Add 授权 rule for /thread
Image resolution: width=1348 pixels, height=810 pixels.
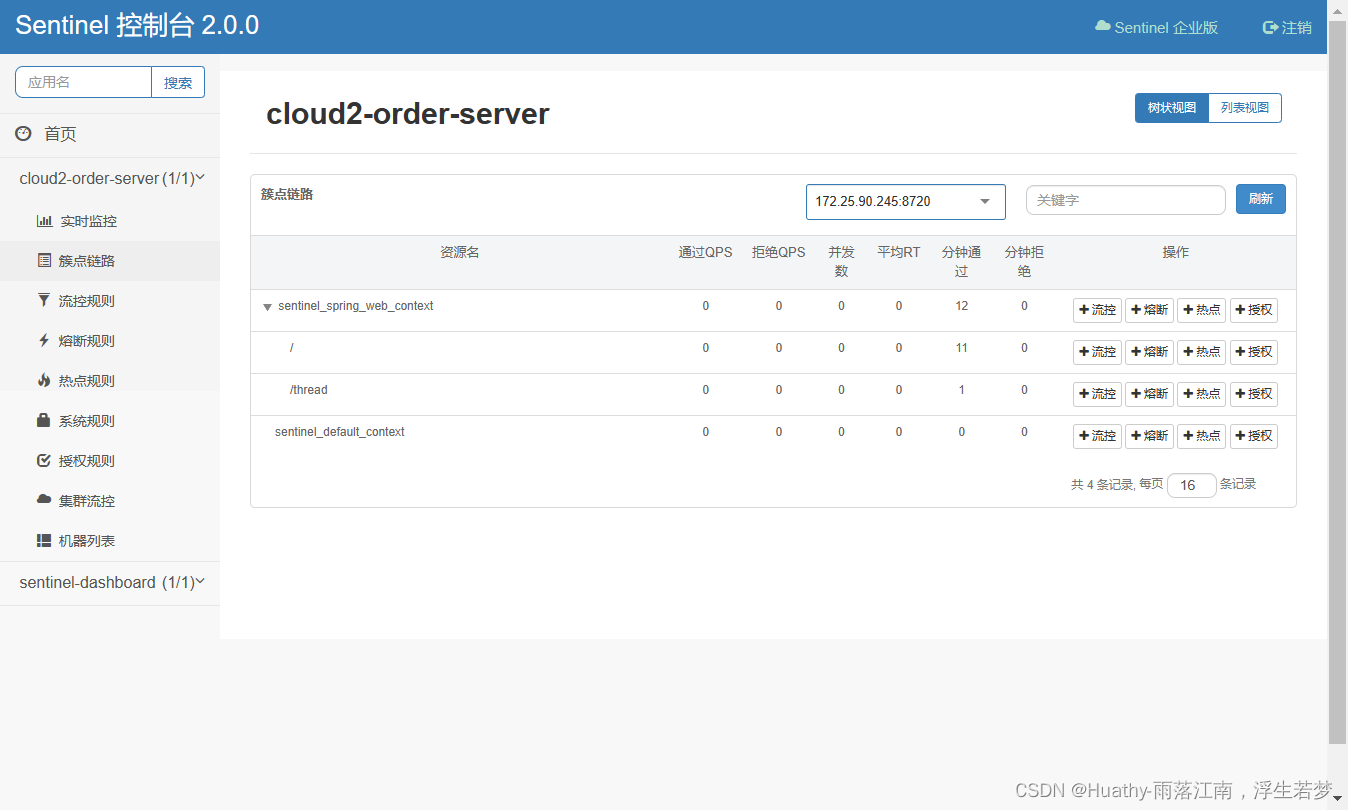[1253, 394]
